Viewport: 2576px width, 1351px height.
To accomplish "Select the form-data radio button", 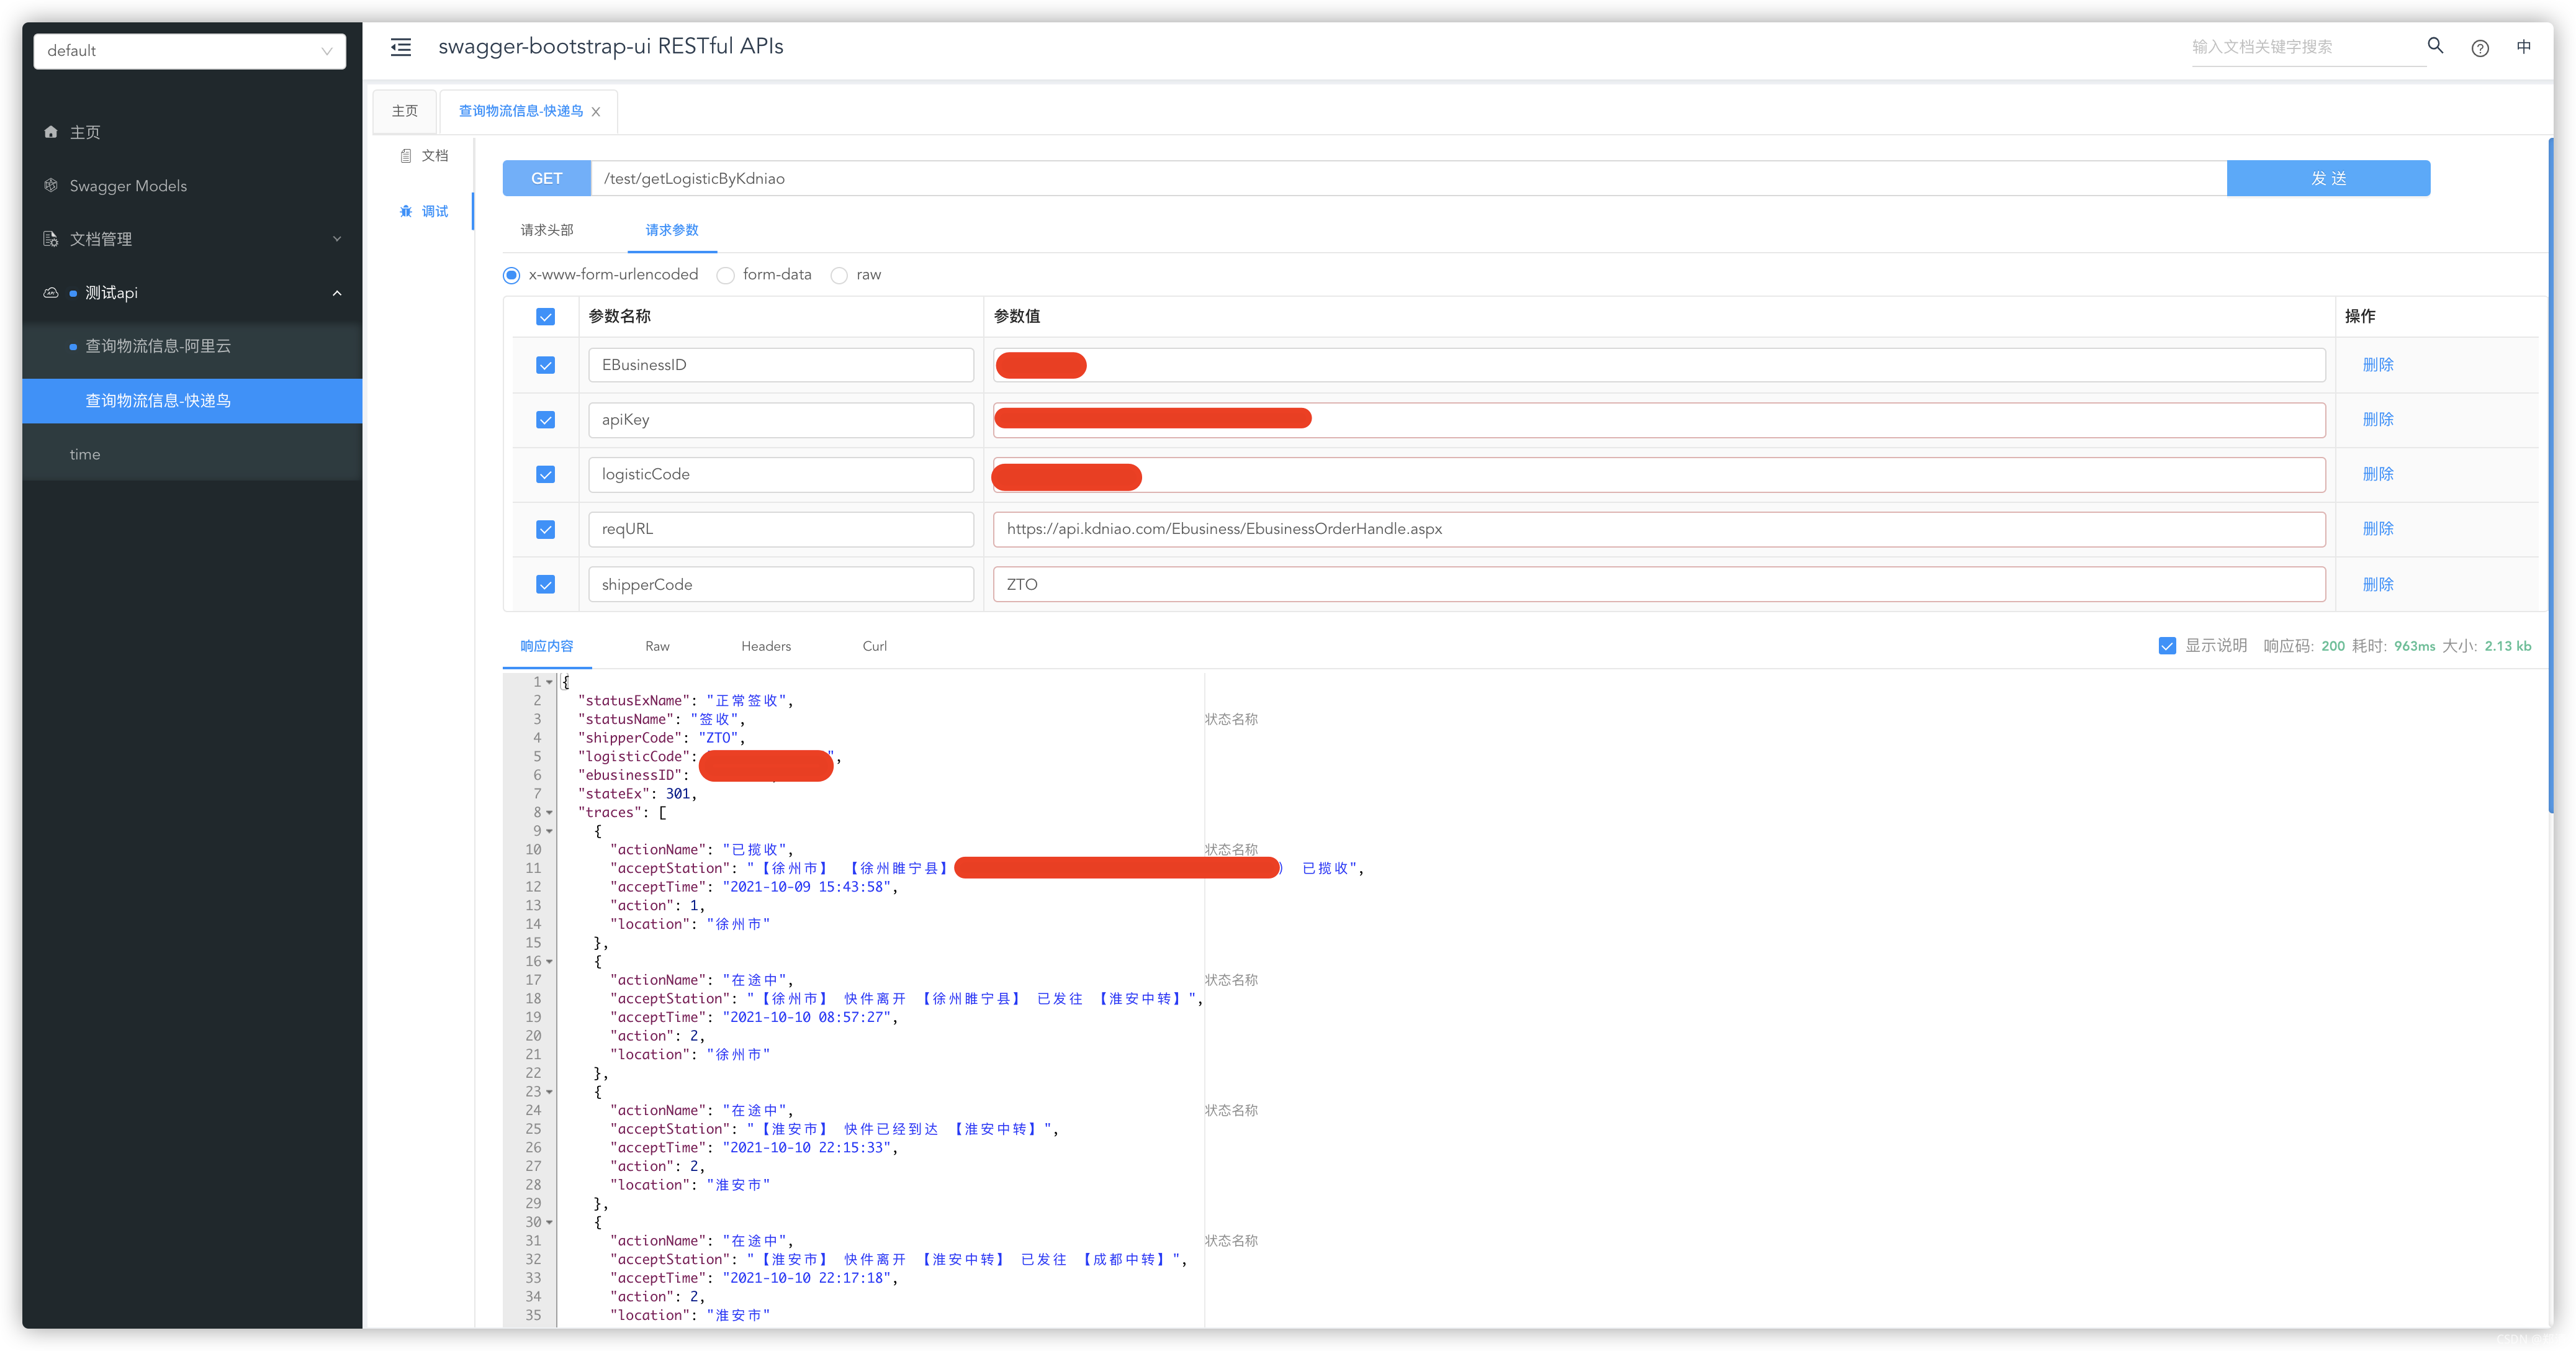I will pyautogui.click(x=725, y=275).
